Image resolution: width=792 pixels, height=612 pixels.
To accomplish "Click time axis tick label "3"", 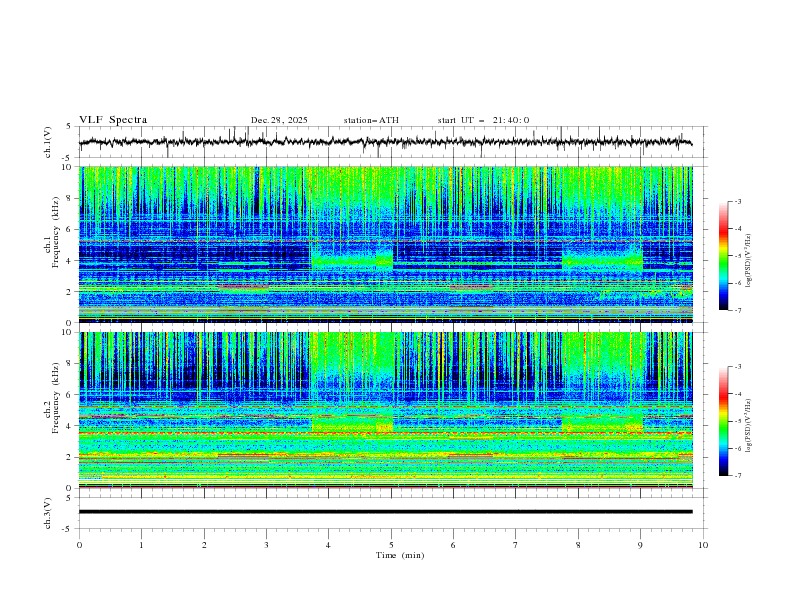I will coord(266,545).
